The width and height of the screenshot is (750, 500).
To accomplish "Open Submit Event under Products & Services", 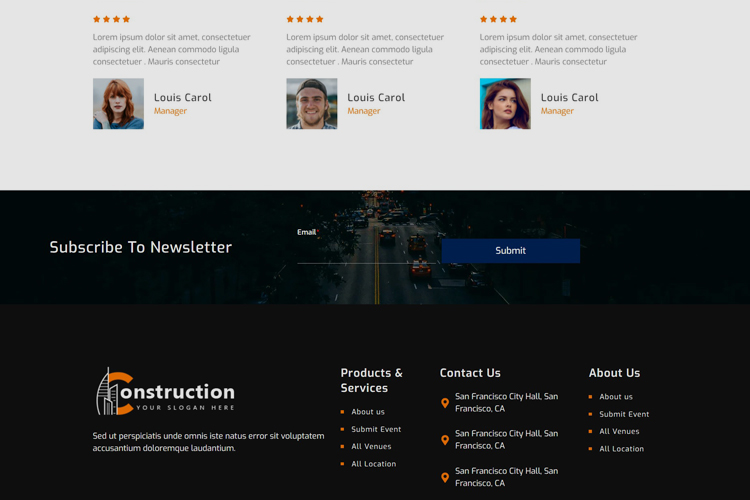I will click(376, 429).
